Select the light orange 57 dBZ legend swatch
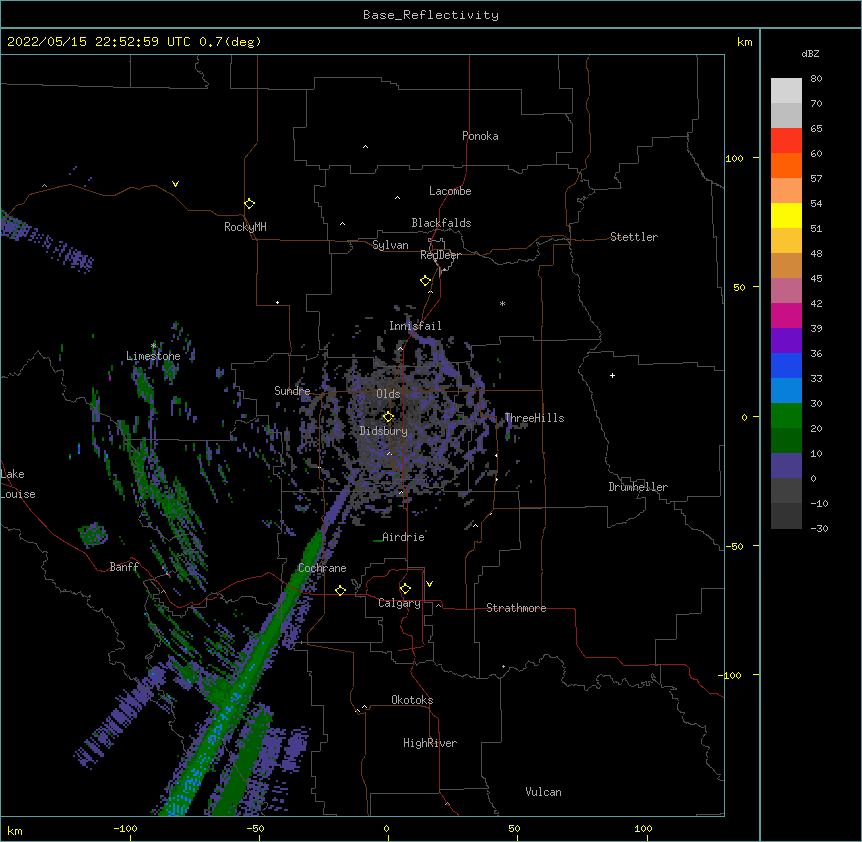 [x=786, y=190]
